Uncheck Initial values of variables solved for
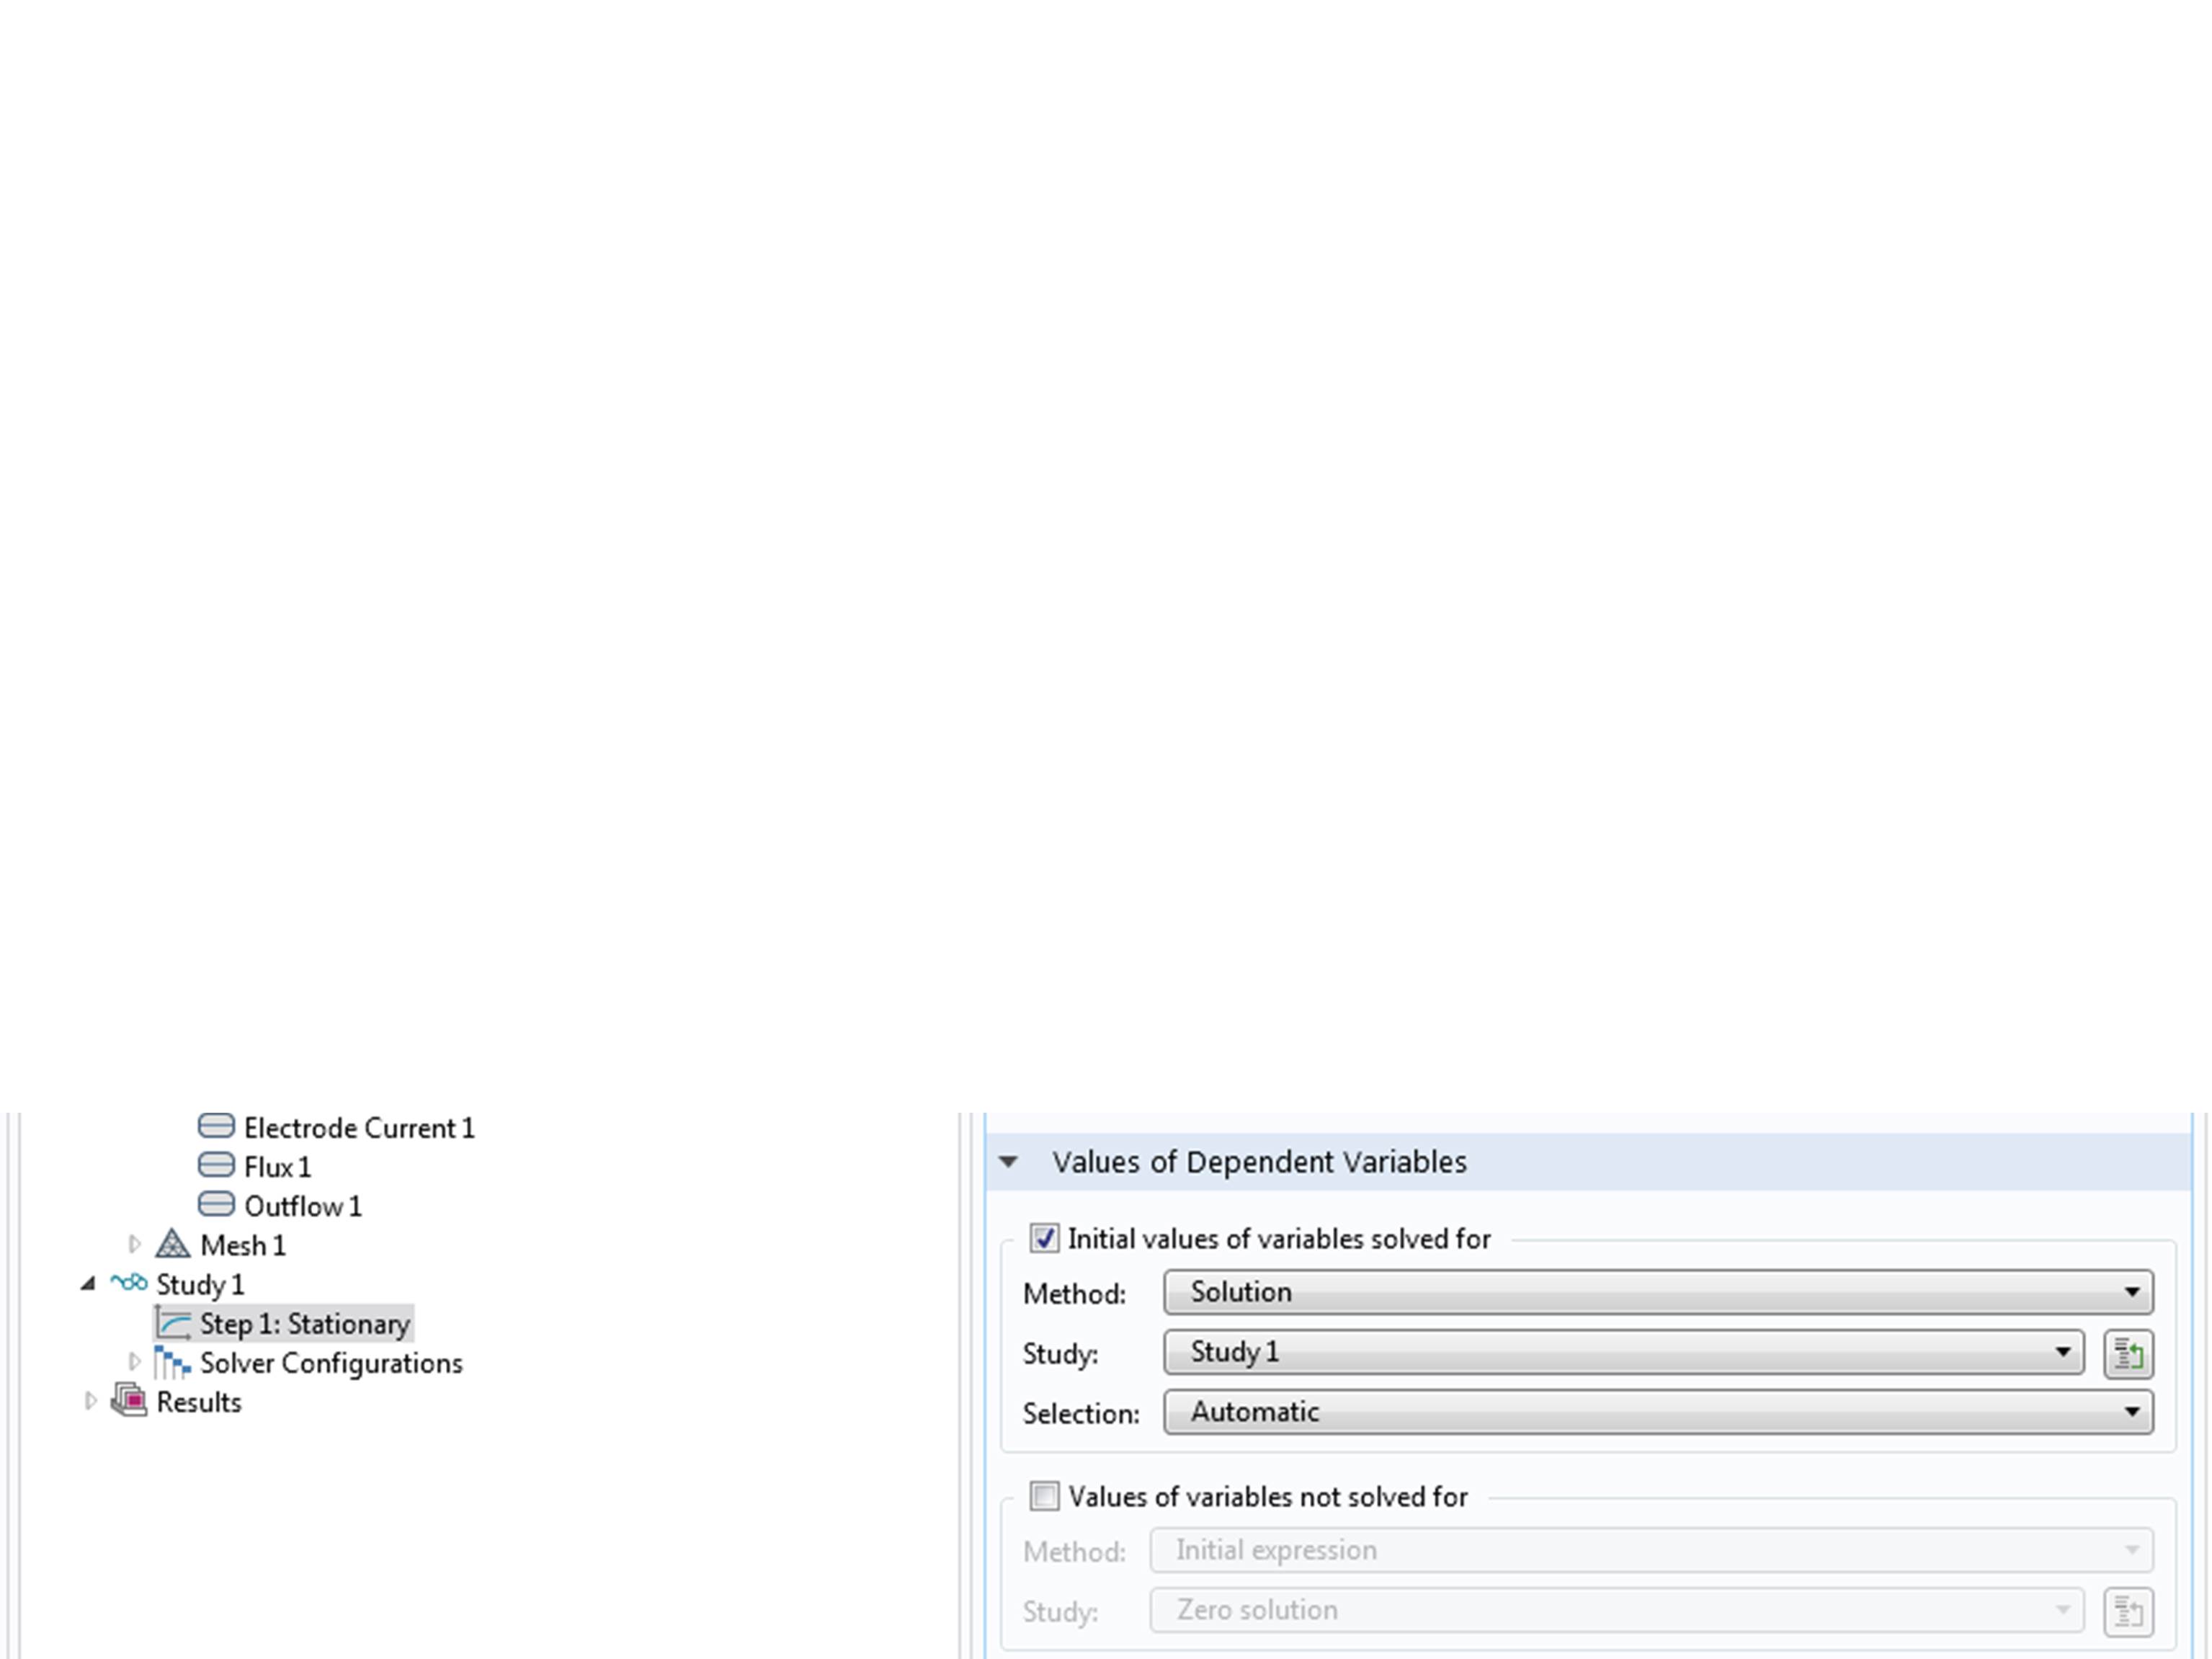This screenshot has width=2212, height=1659. (x=1044, y=1239)
